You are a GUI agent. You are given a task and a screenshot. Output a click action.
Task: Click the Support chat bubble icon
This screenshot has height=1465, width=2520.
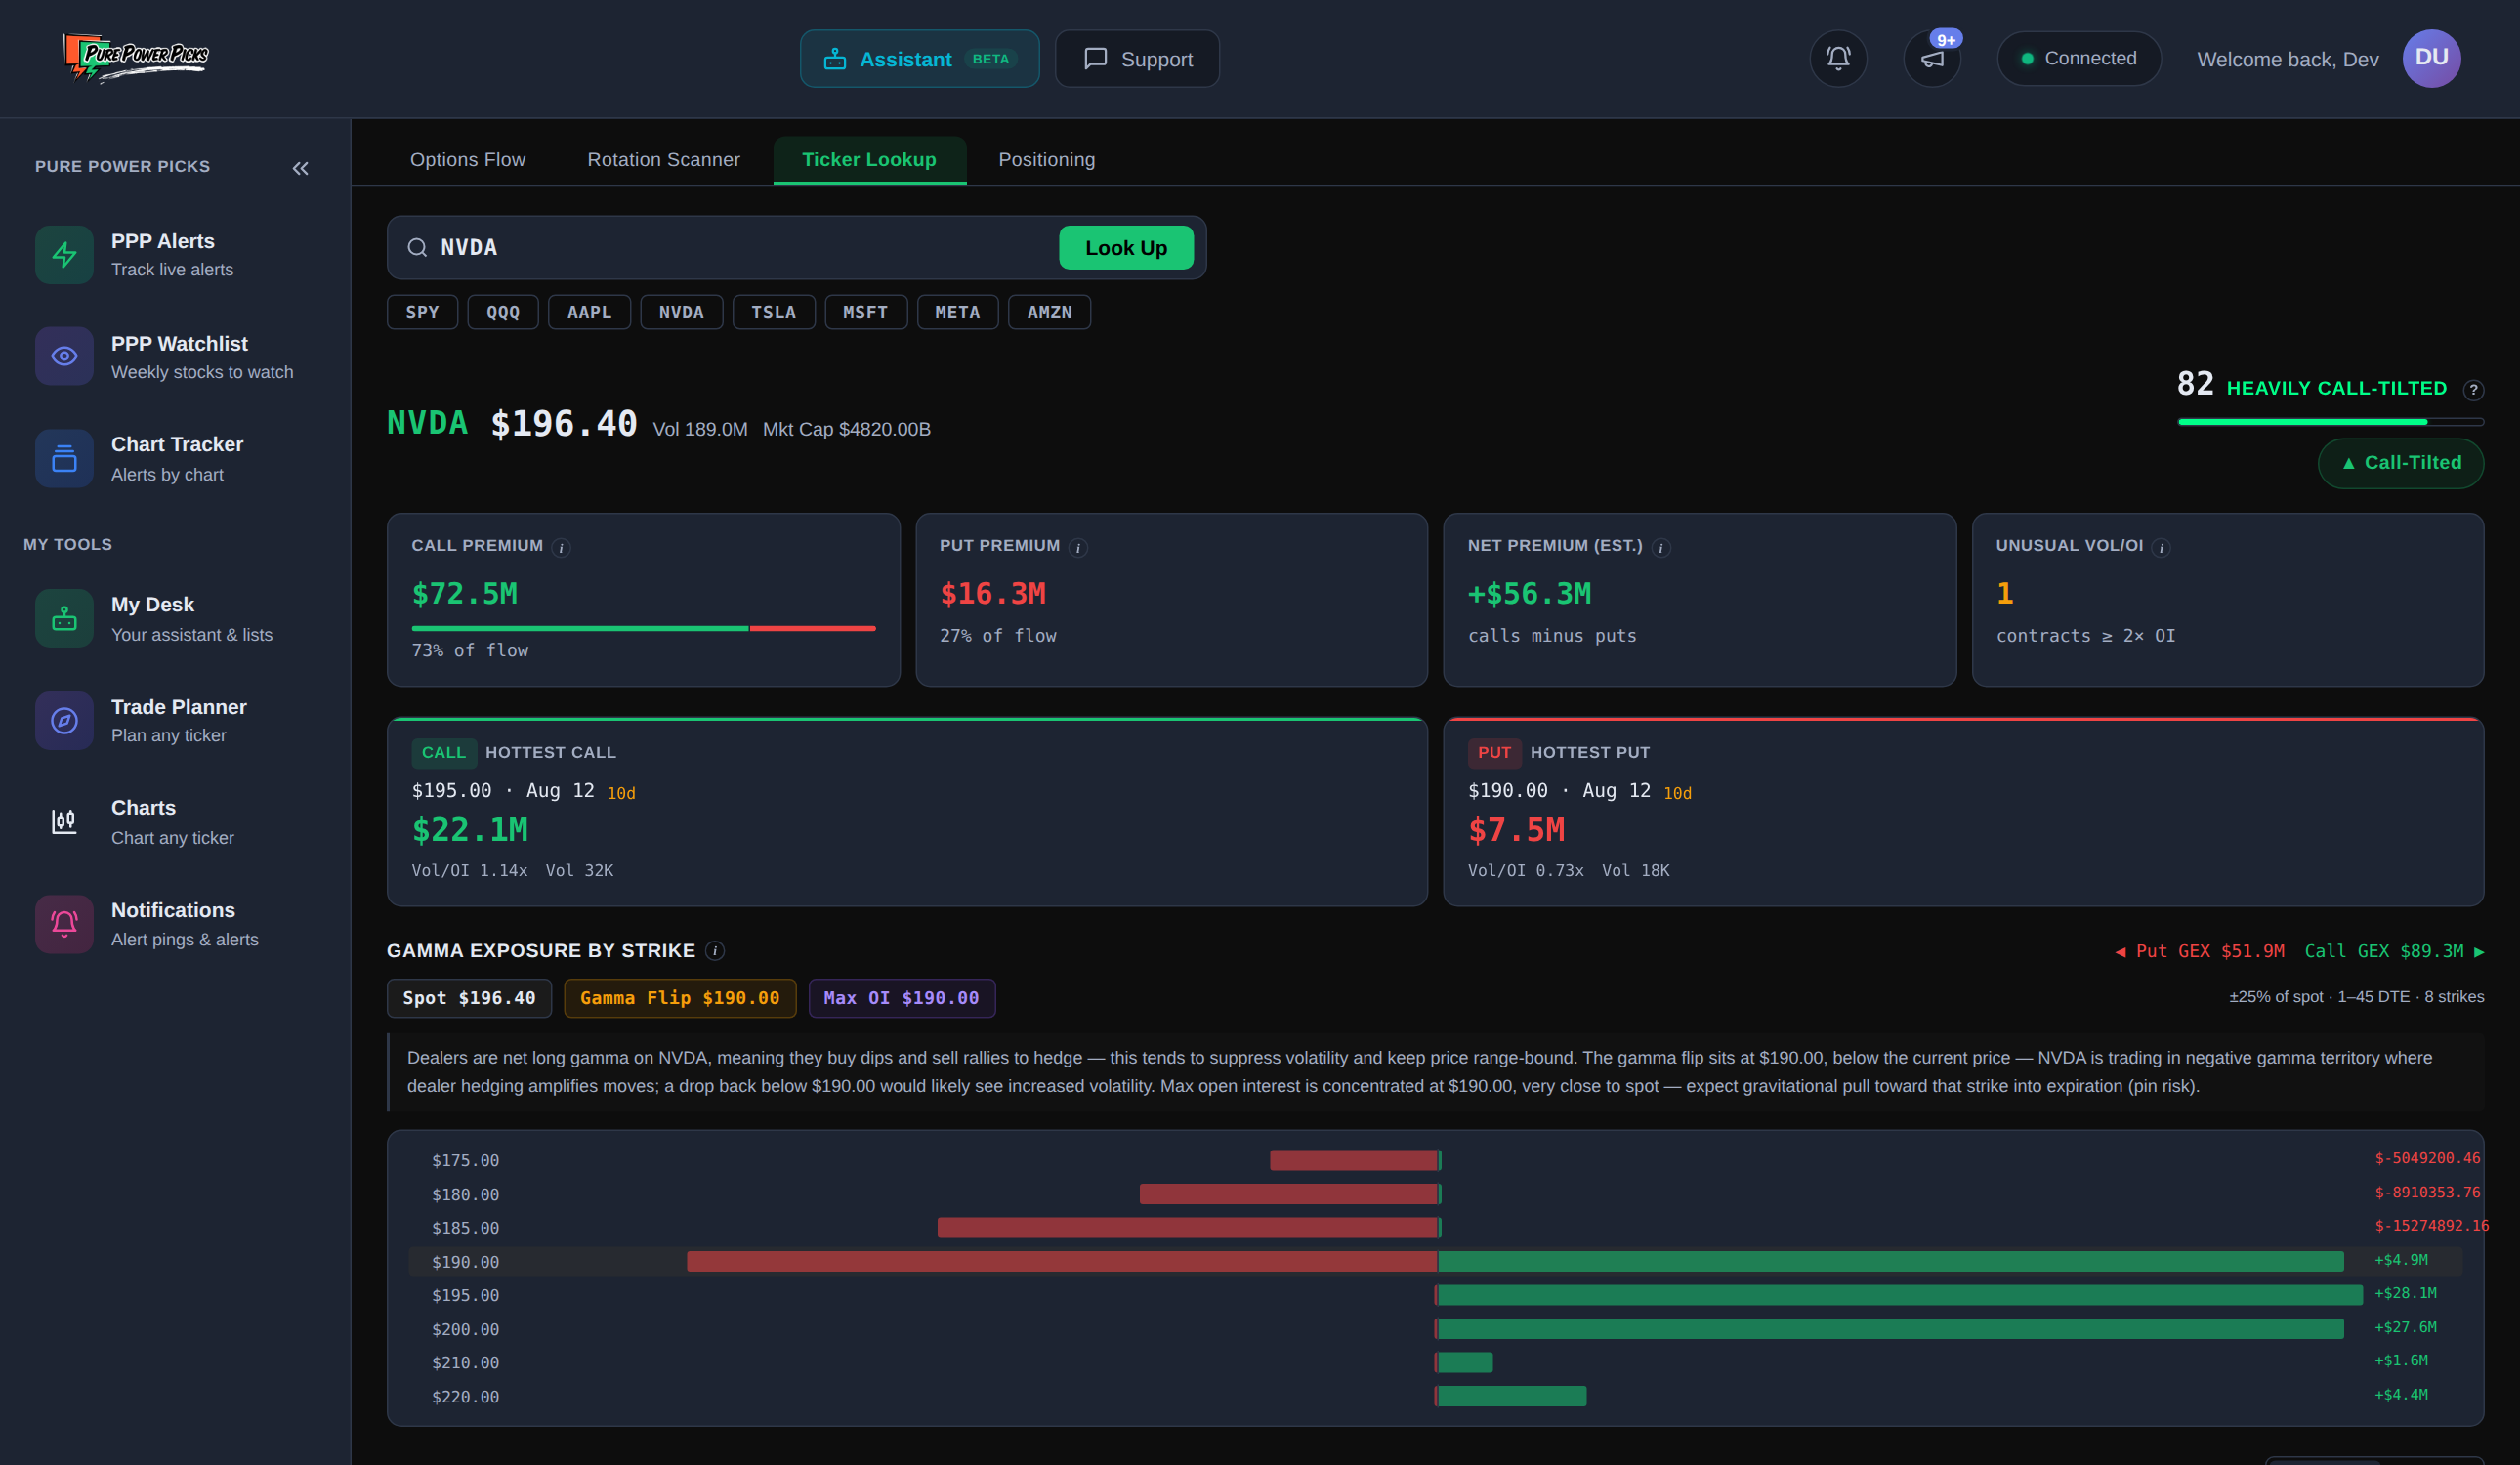(1095, 59)
